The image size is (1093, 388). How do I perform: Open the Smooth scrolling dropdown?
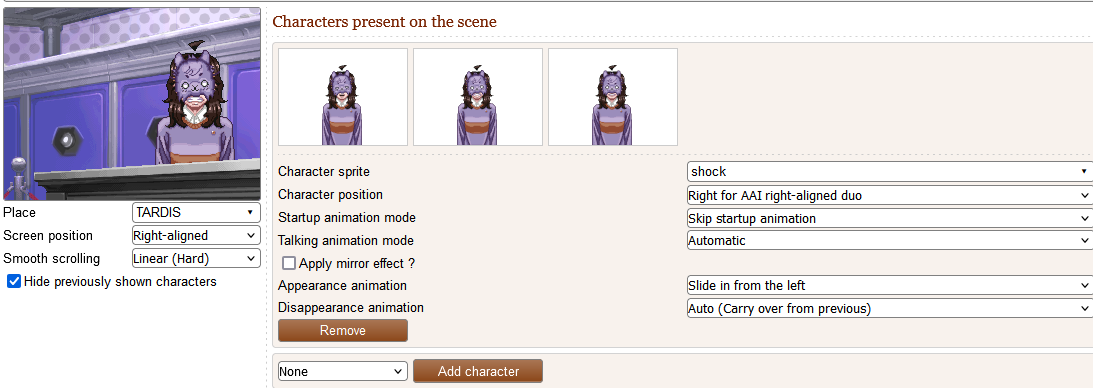click(196, 258)
